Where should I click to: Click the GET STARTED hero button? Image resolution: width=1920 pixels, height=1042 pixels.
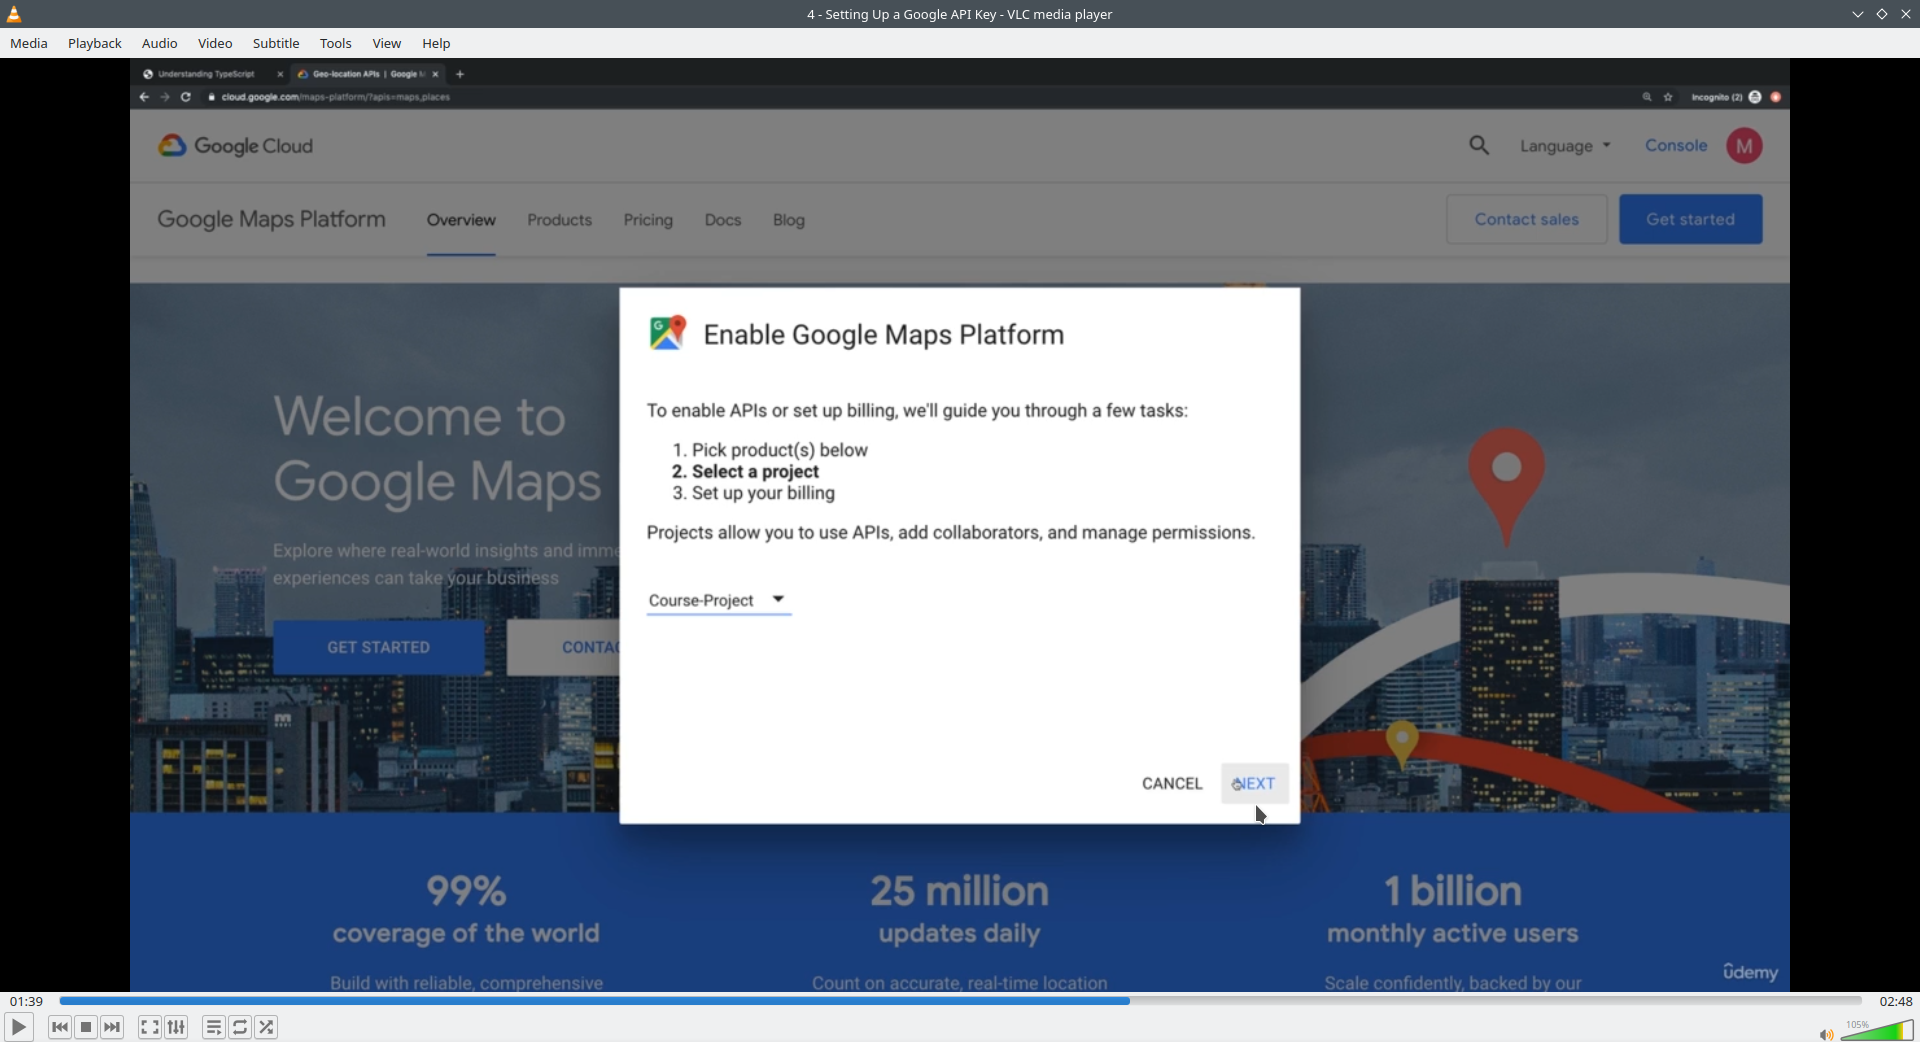pyautogui.click(x=378, y=647)
